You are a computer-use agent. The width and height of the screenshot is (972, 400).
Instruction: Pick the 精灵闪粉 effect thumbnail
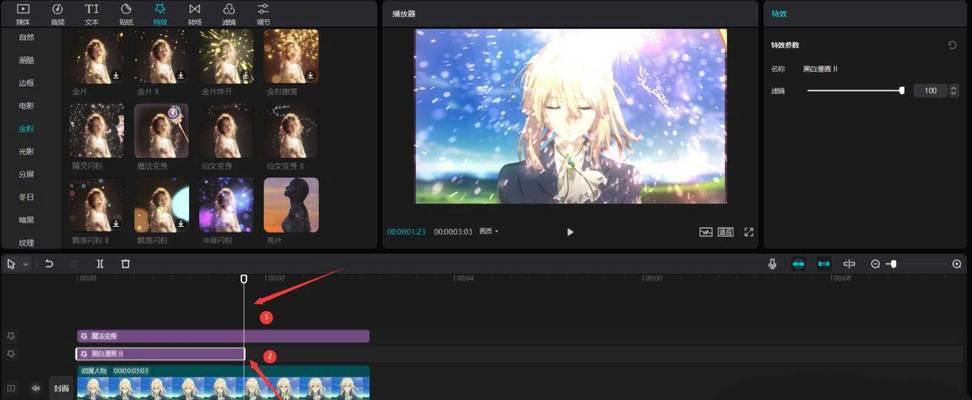(x=97, y=131)
